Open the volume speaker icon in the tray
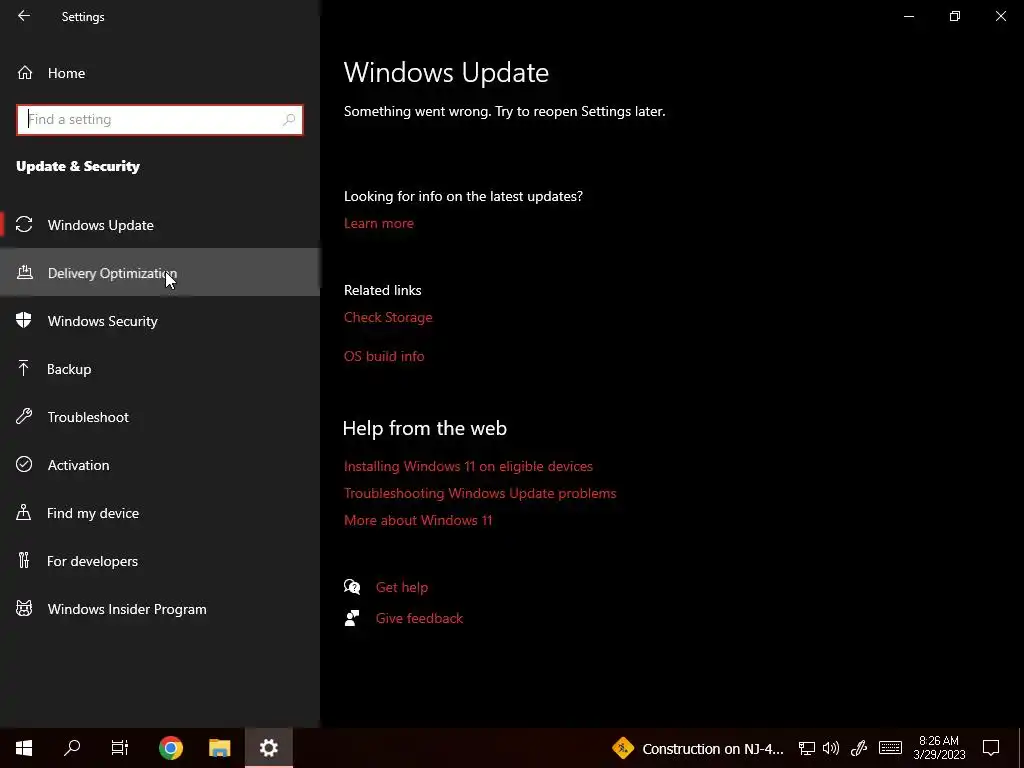The image size is (1024, 768). tap(831, 748)
